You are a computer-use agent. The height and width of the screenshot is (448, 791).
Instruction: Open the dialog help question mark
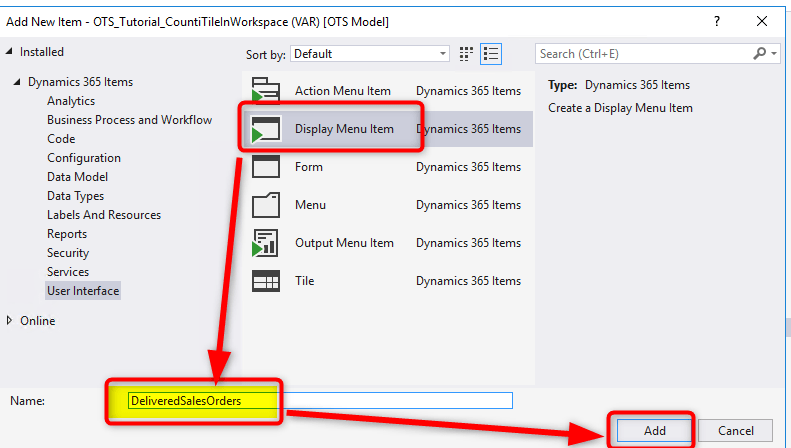tap(716, 21)
